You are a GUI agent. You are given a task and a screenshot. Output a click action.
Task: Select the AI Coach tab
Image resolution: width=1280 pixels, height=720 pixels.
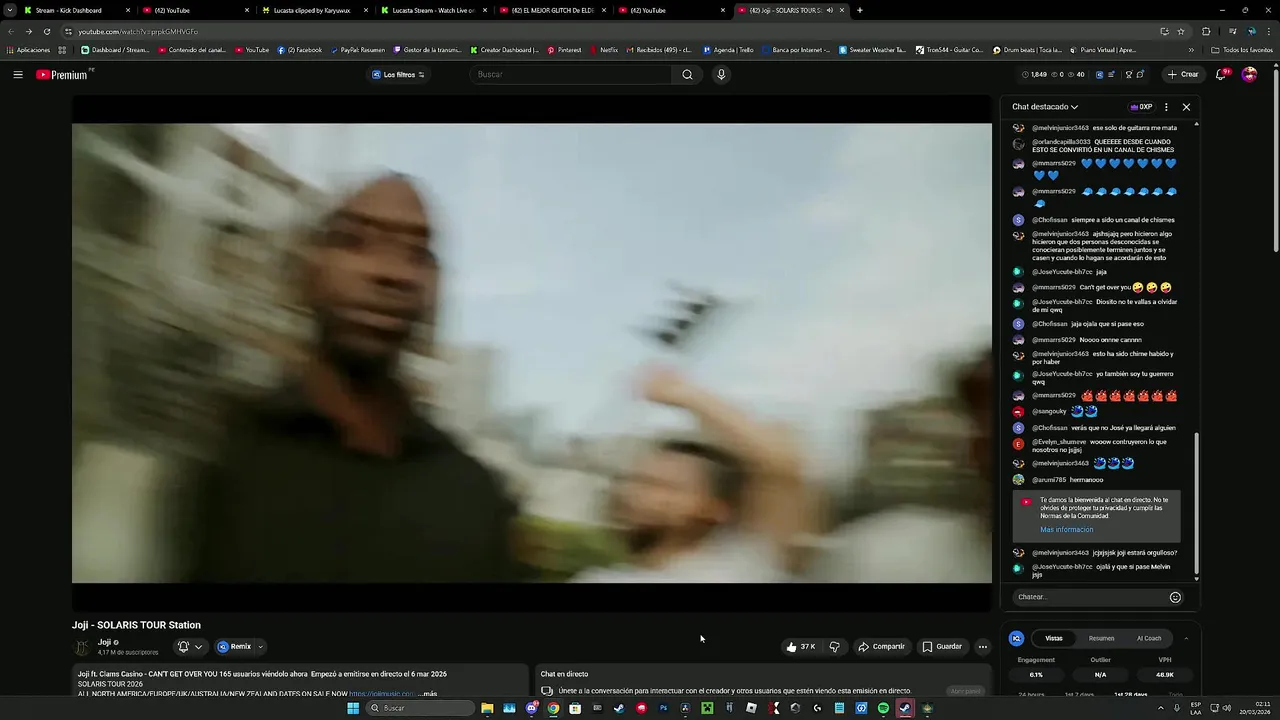1149,638
